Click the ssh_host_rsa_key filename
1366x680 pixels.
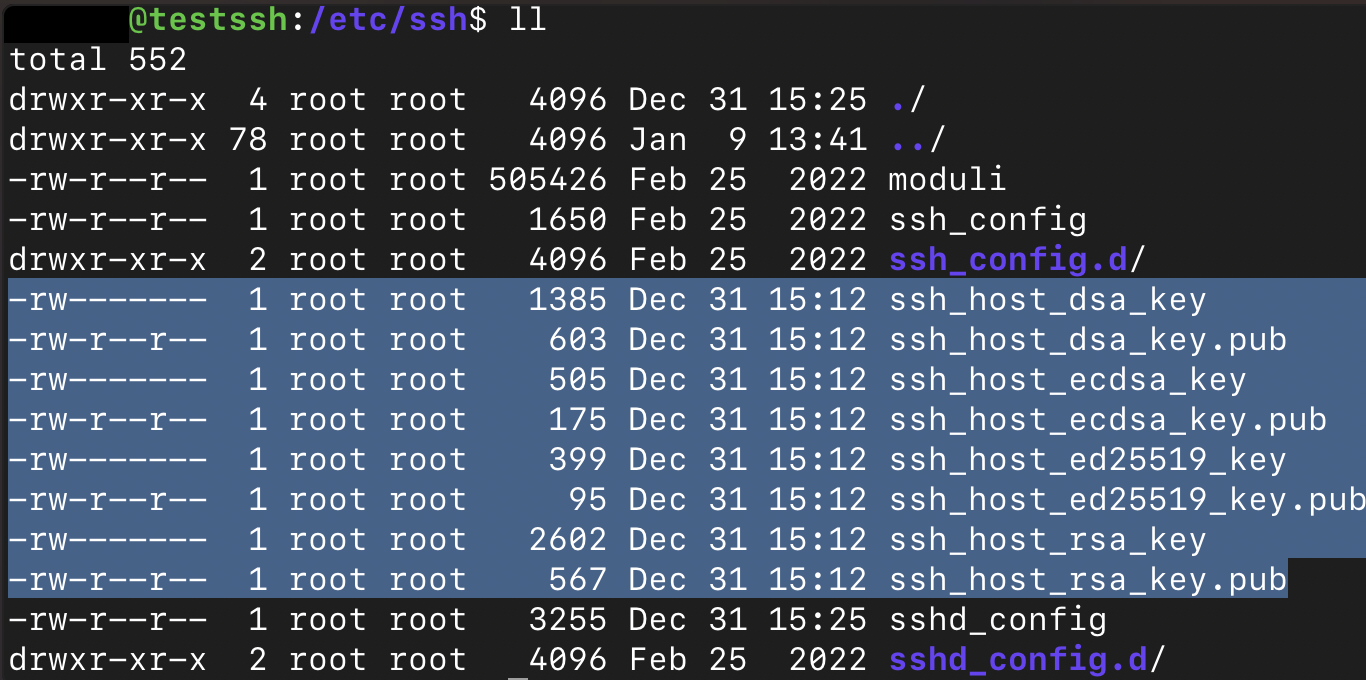pyautogui.click(x=1047, y=539)
